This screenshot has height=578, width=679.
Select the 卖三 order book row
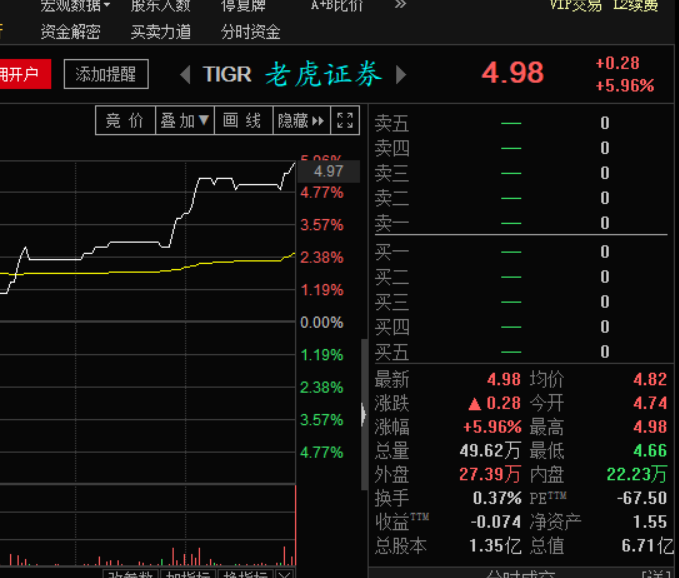[521, 173]
